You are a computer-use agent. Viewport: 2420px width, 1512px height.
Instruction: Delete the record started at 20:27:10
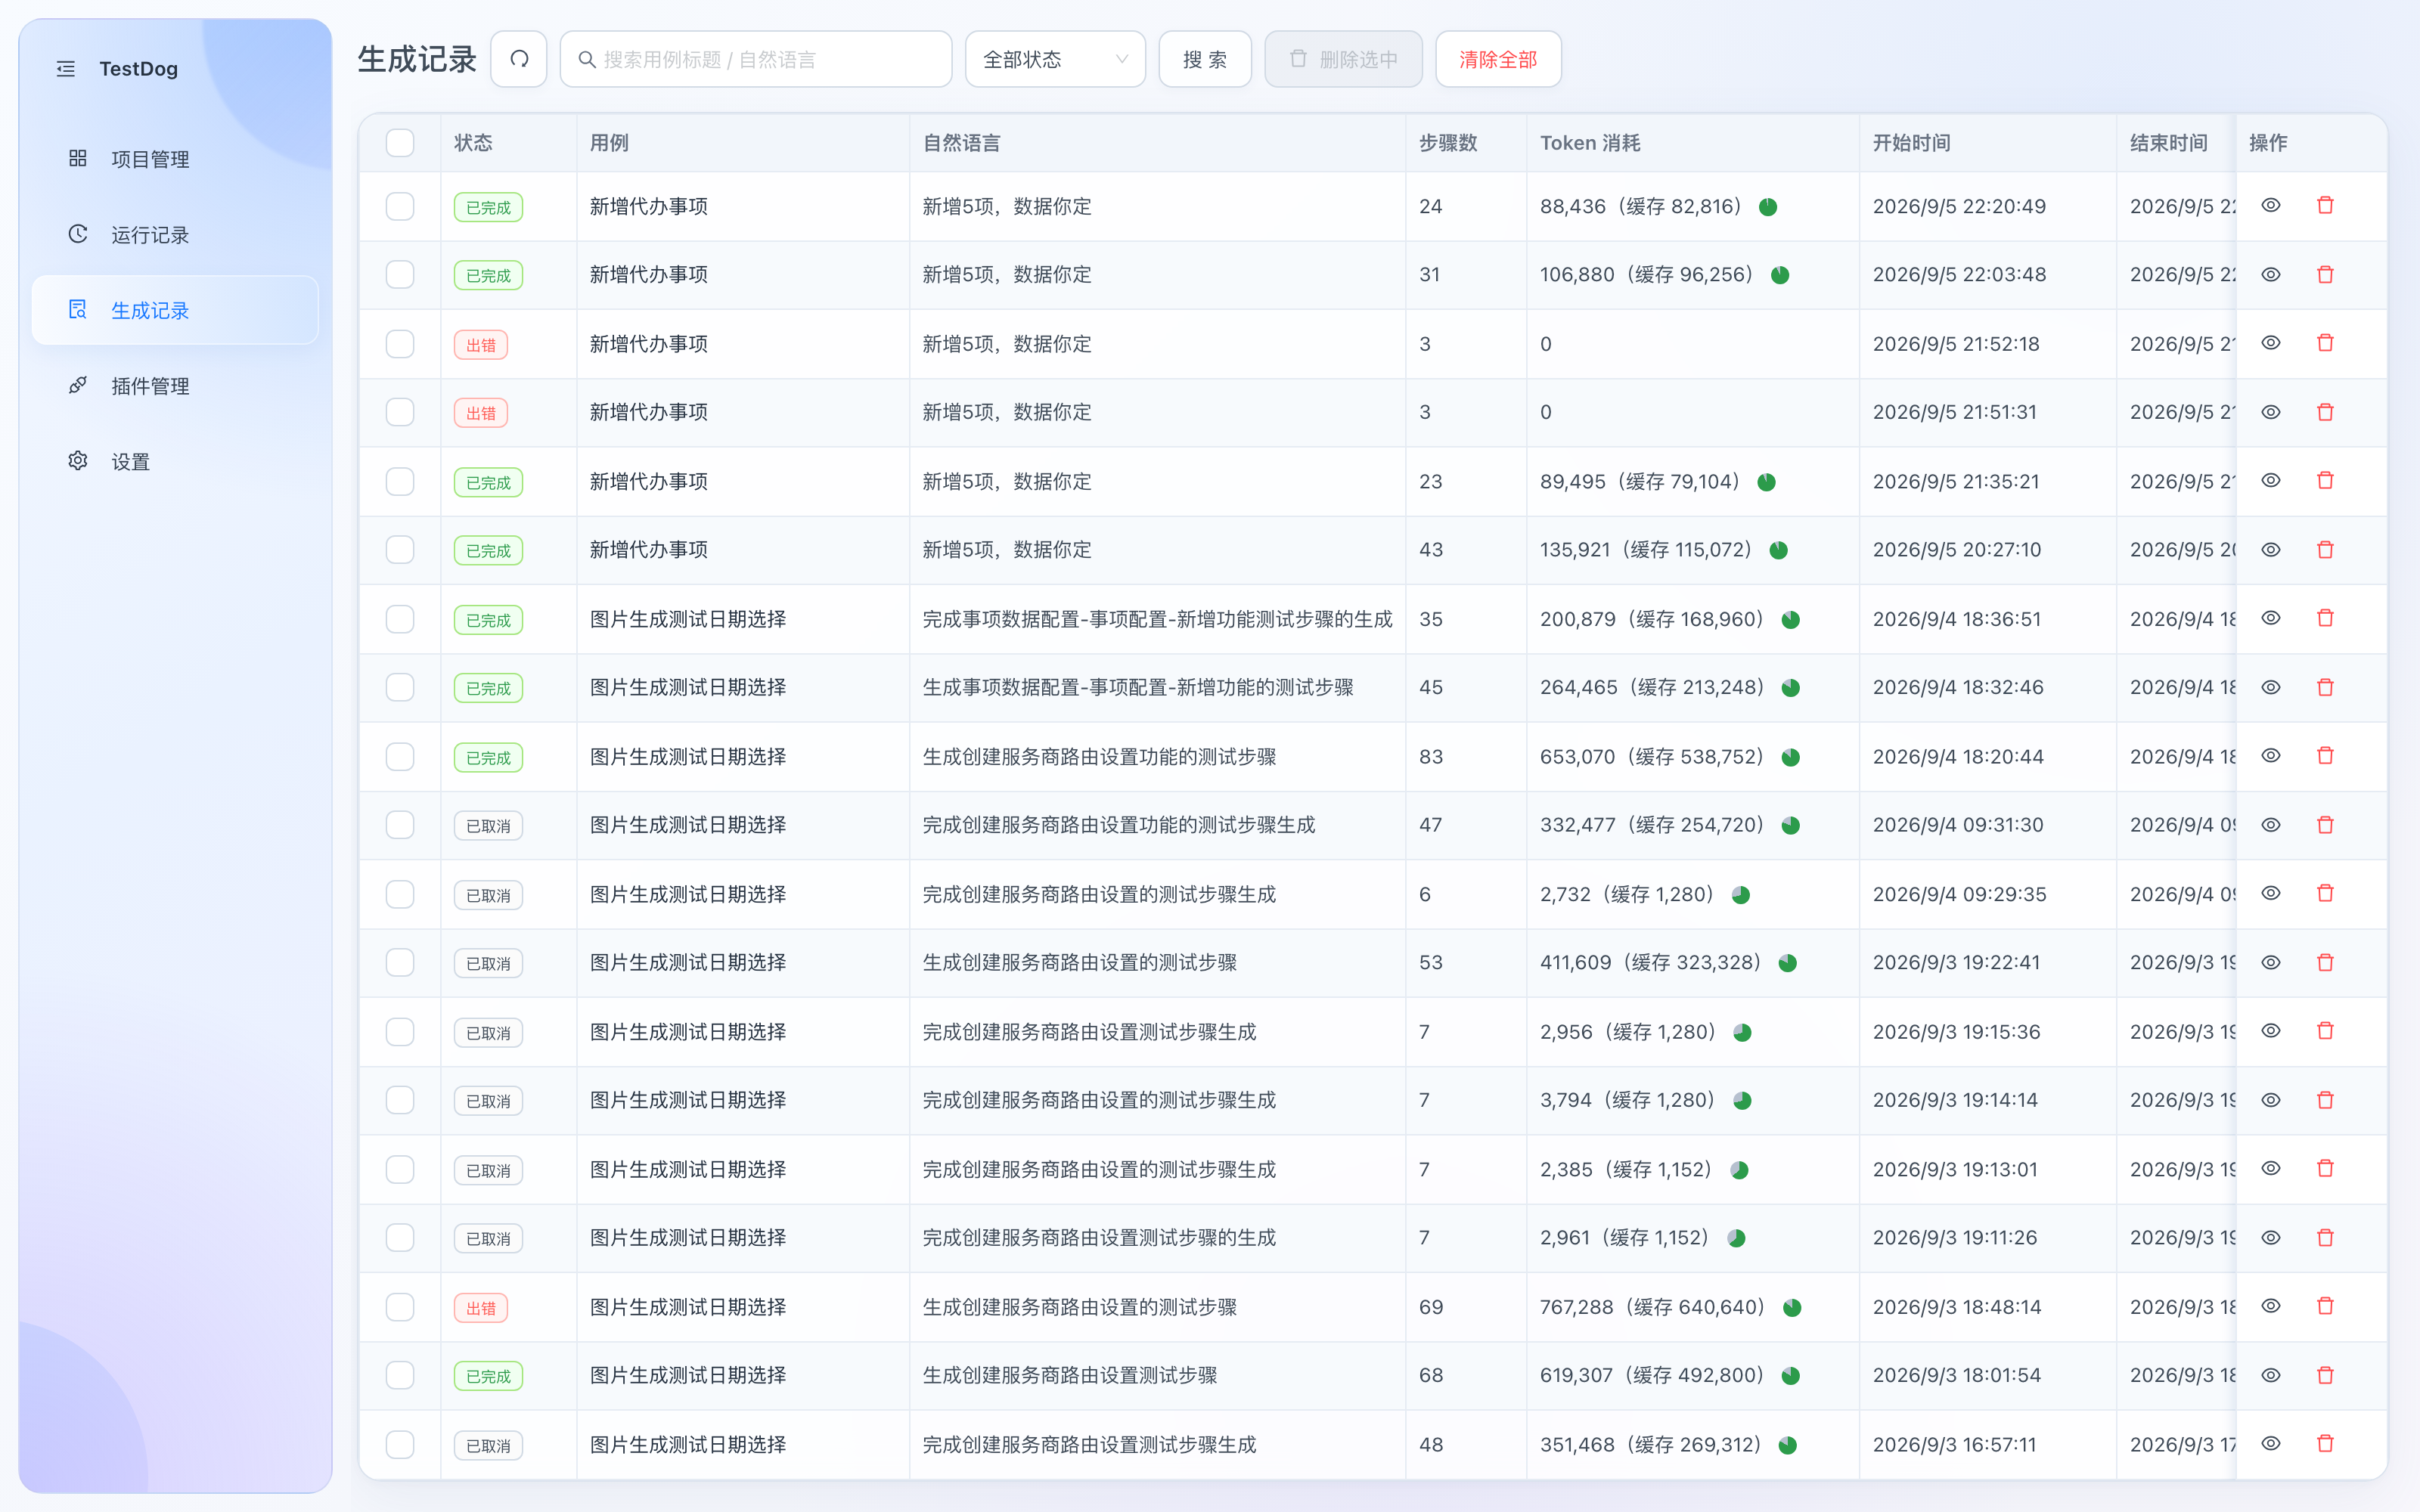pyautogui.click(x=2325, y=550)
